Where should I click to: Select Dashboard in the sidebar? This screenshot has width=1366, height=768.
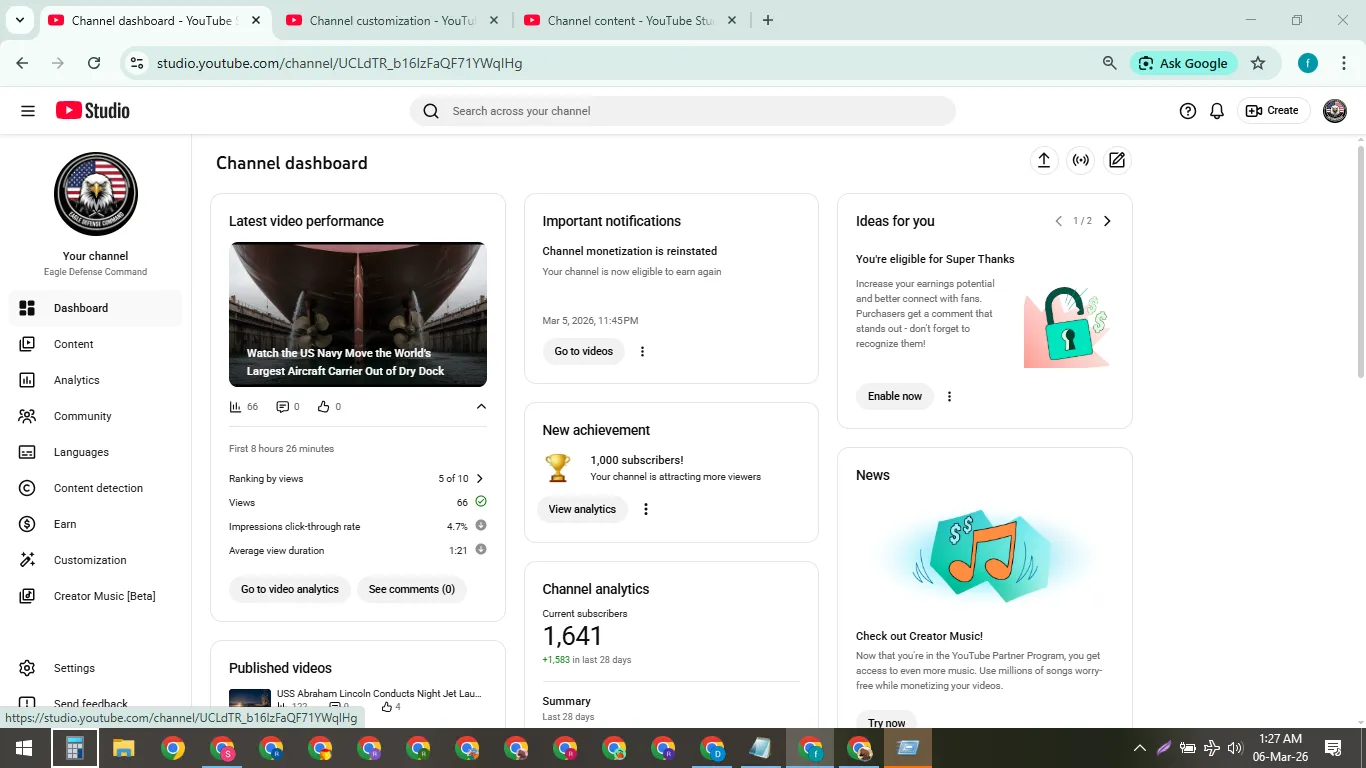point(96,308)
